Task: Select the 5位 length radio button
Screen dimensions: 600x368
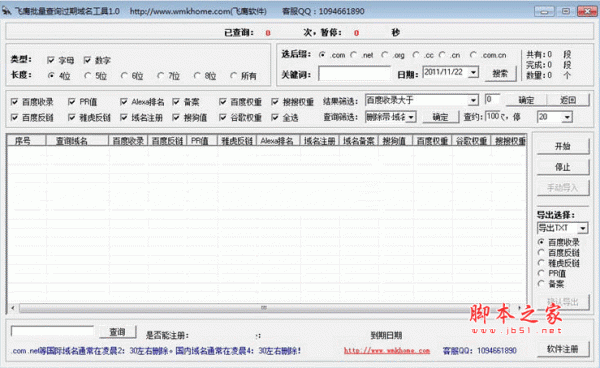Action: (x=88, y=76)
